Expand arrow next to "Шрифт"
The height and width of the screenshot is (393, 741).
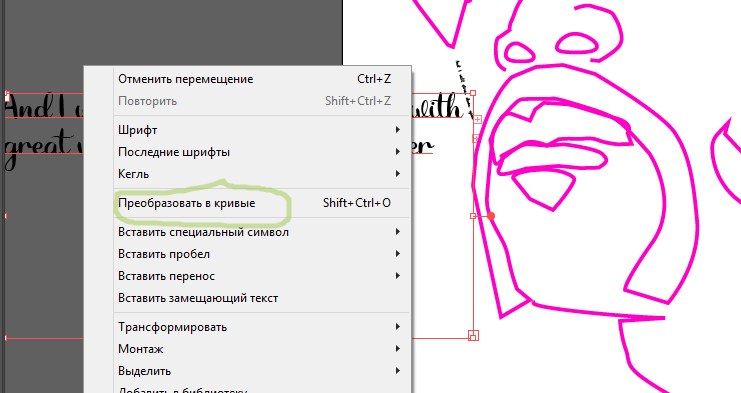398,130
